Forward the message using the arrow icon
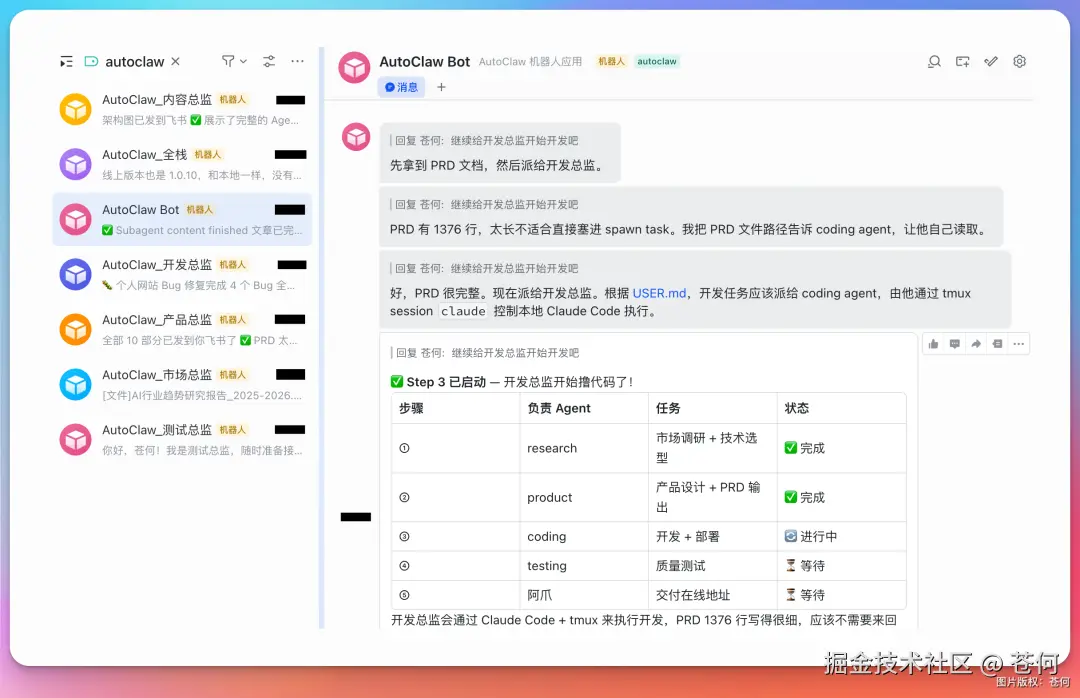This screenshot has height=698, width=1080. tap(977, 343)
